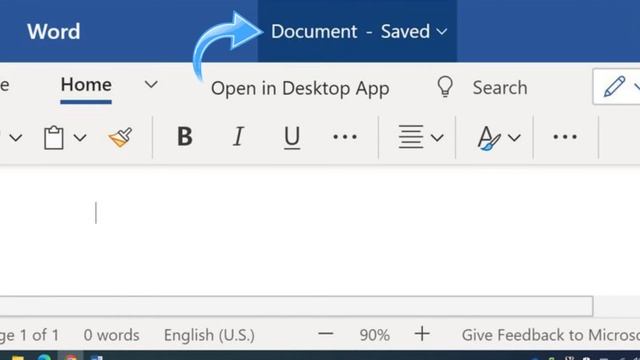640x360 pixels.
Task: Click the Editing pencil mode icon
Action: (x=614, y=86)
